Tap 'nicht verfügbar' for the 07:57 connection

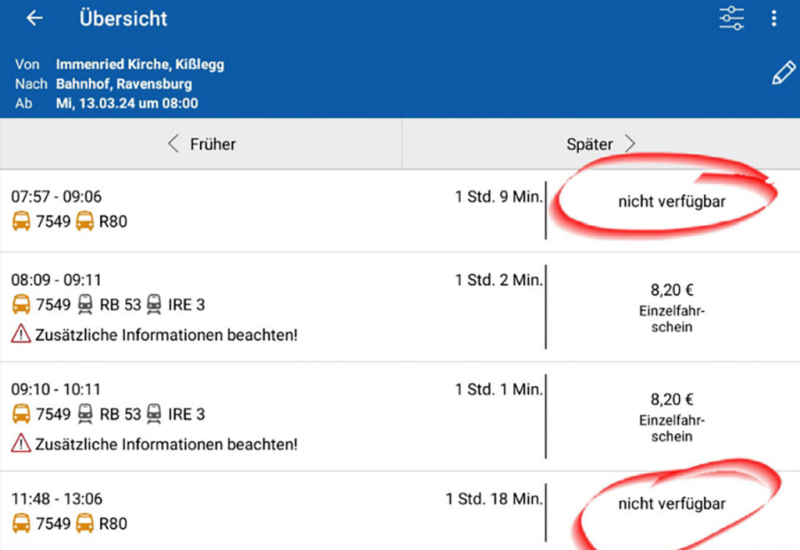click(x=671, y=202)
